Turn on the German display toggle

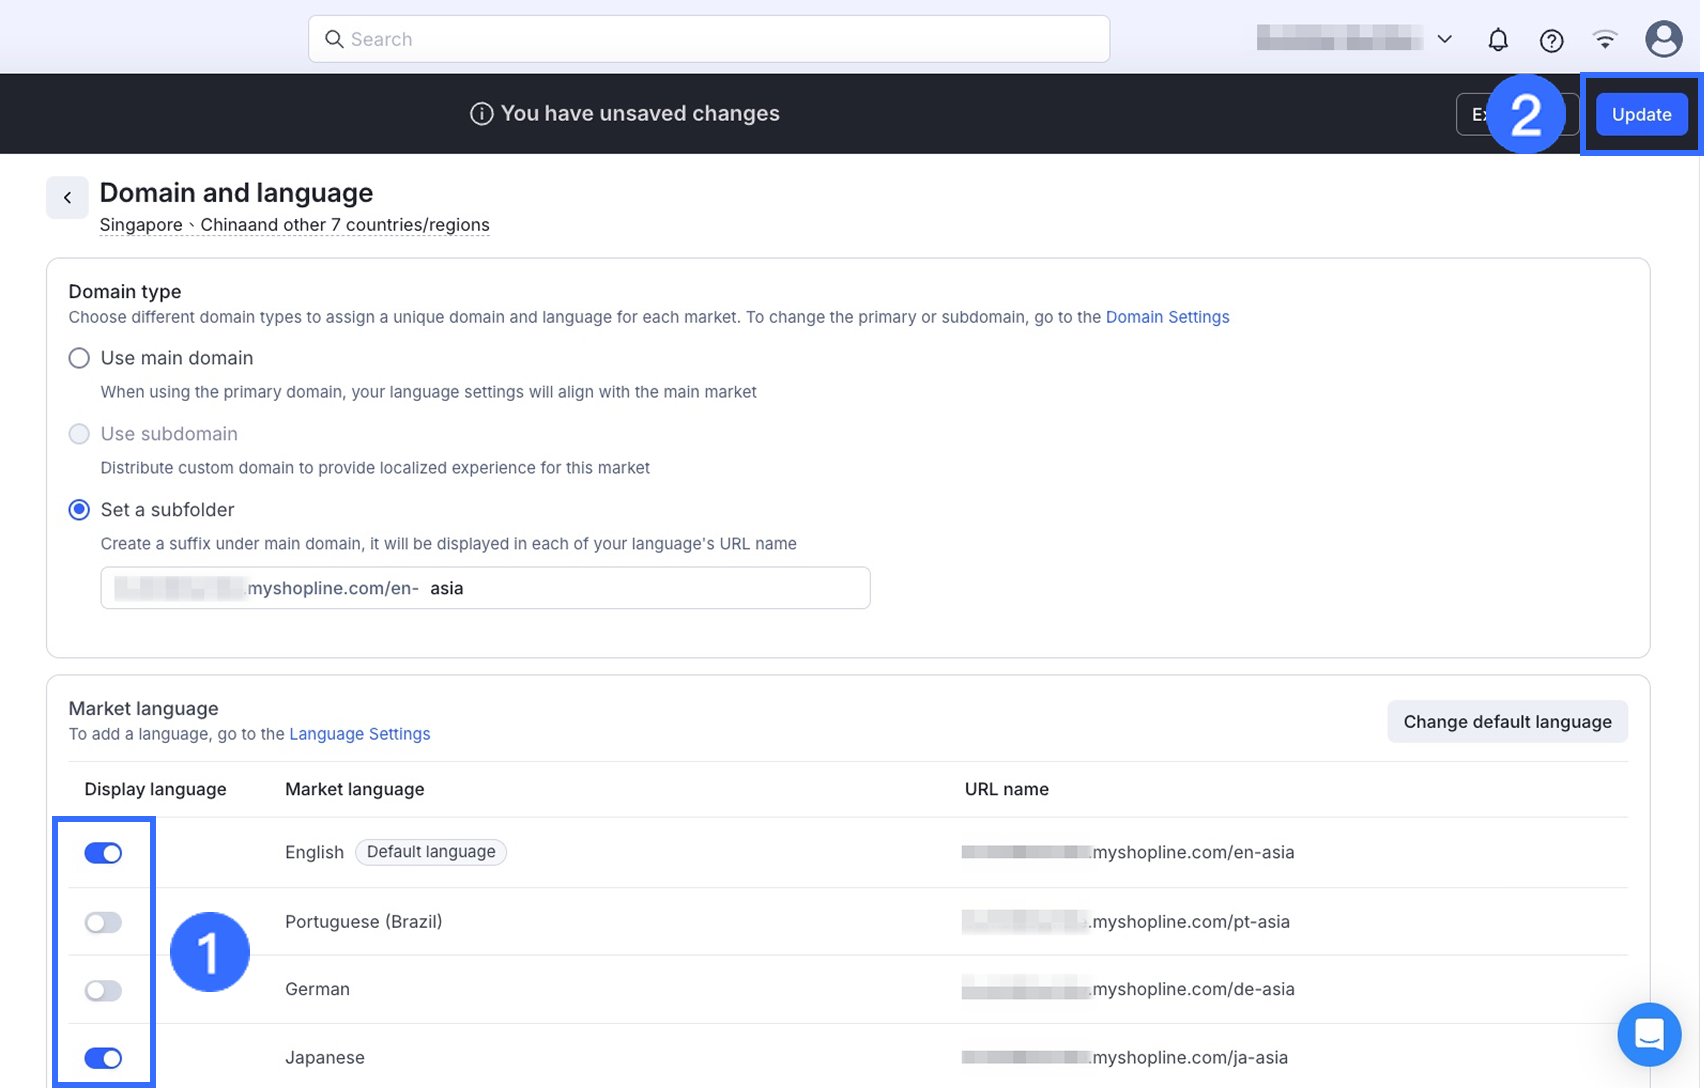(x=103, y=990)
